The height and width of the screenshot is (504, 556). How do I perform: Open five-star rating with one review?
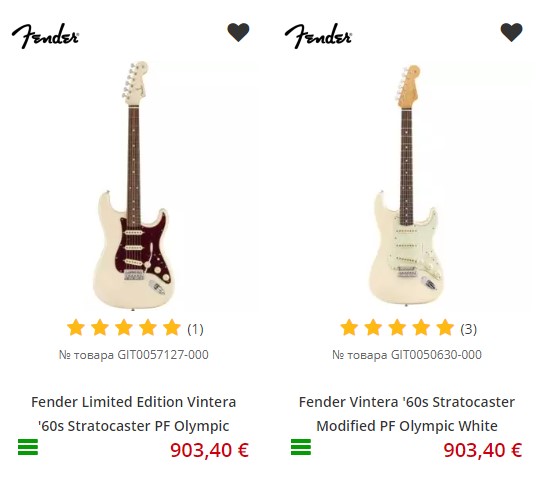(135, 328)
